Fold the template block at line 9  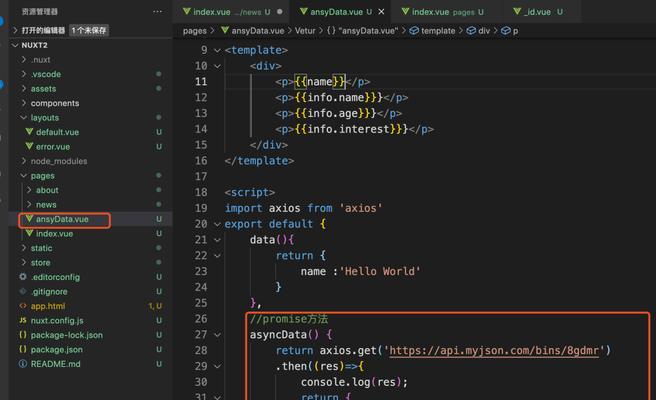pyautogui.click(x=217, y=50)
